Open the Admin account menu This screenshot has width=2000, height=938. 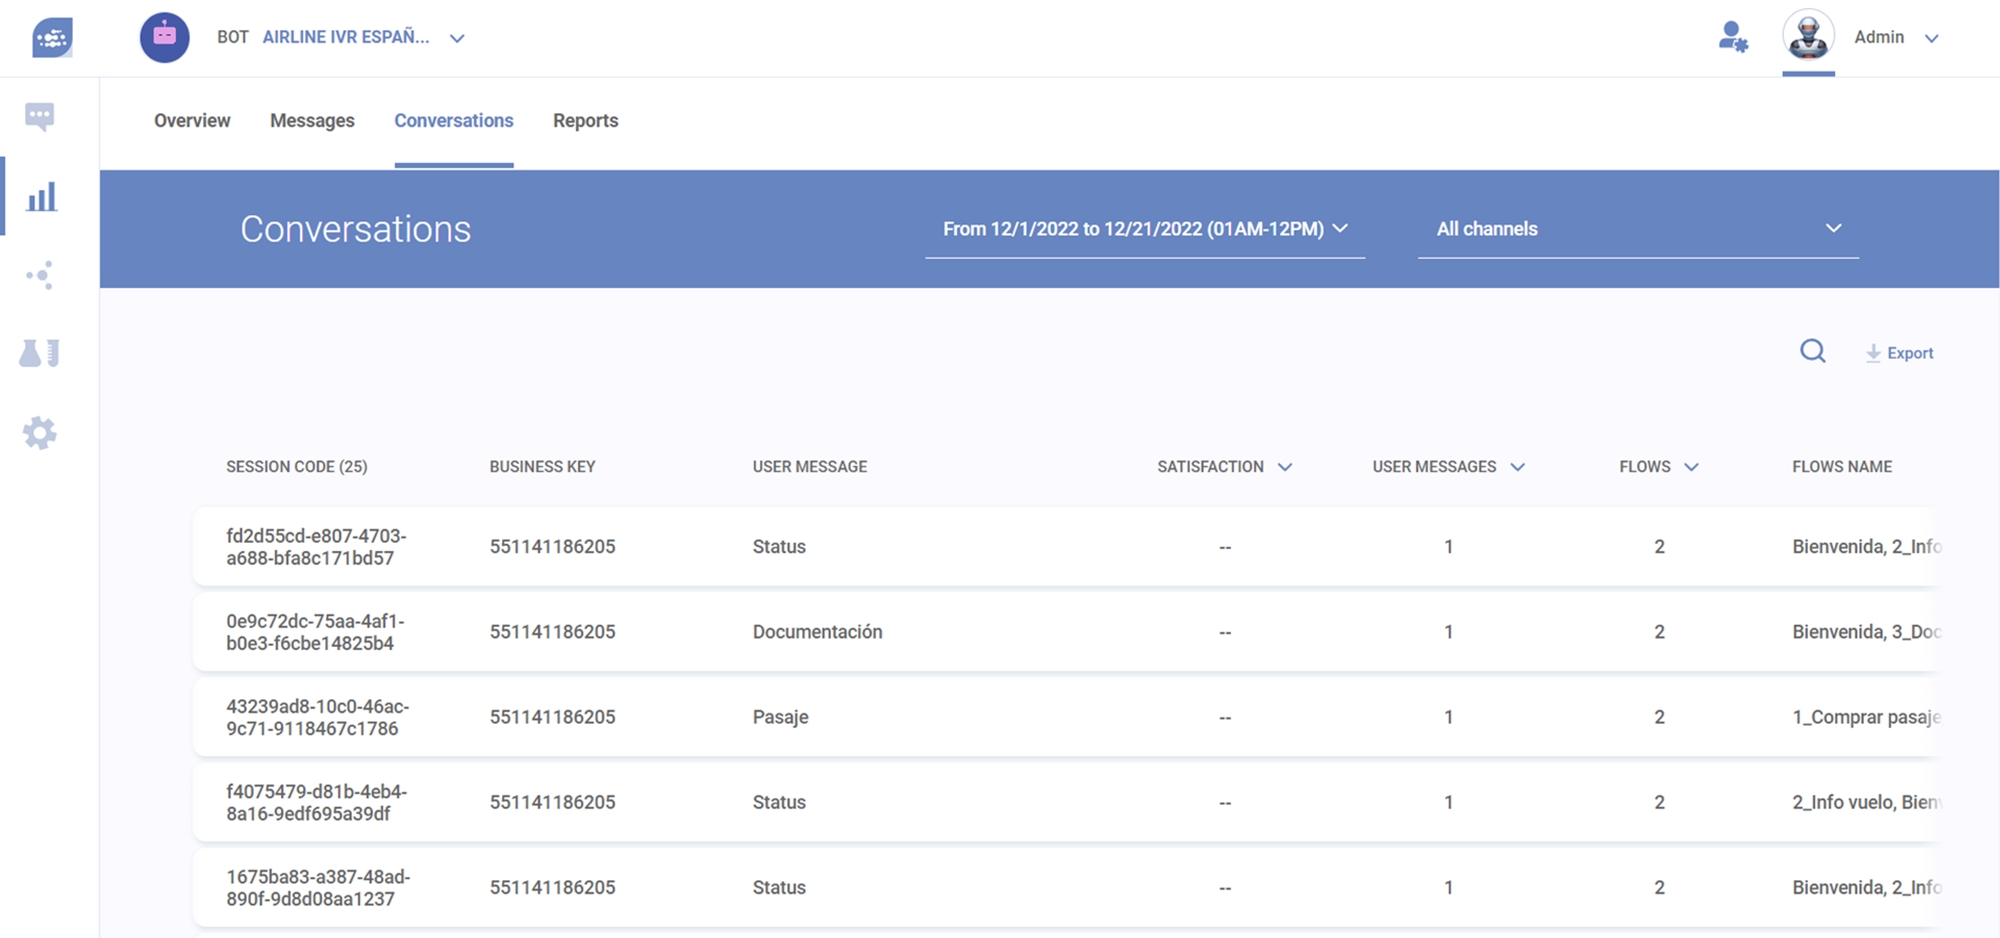(1896, 38)
